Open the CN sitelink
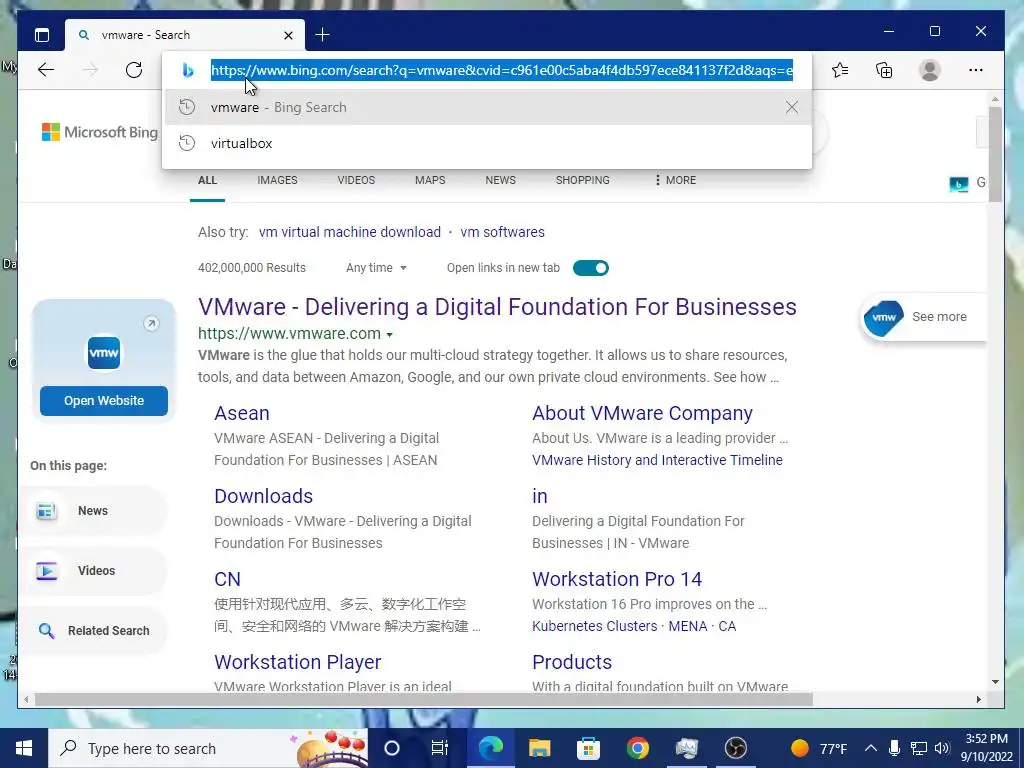 coord(227,579)
